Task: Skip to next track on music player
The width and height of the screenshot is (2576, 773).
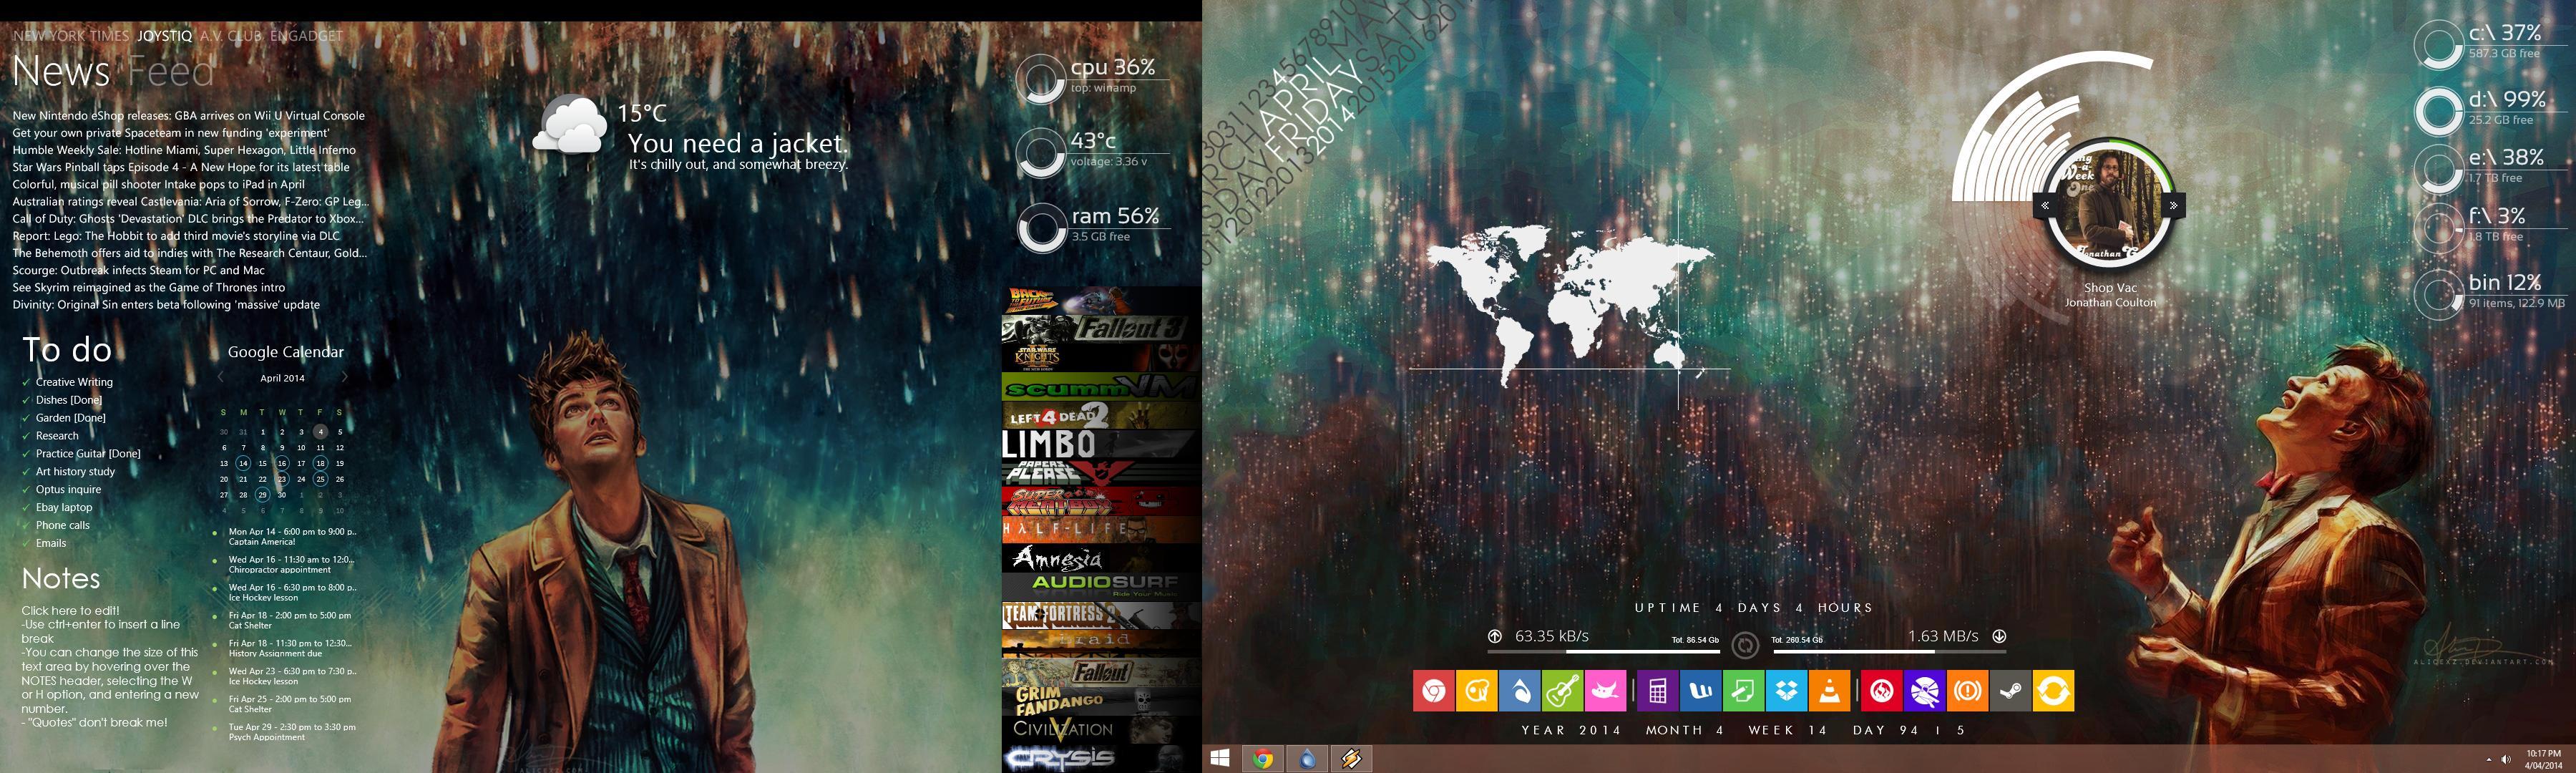Action: 2173,205
